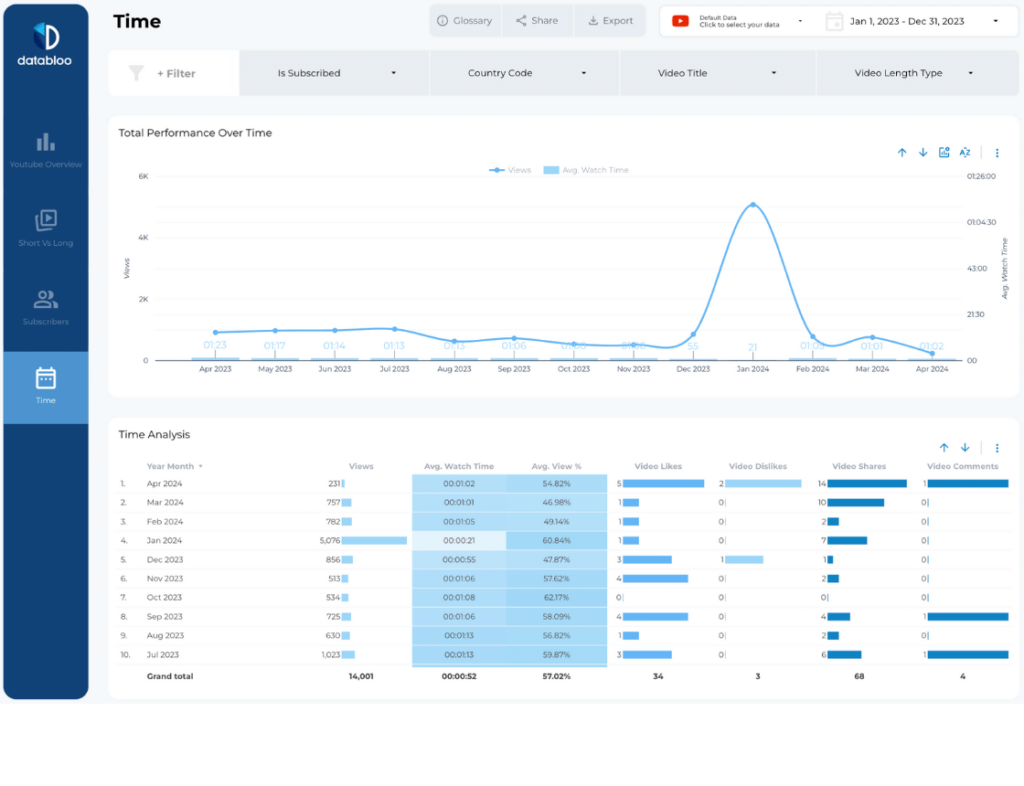Expand the Country Code filter
This screenshot has width=1024, height=786.
(524, 72)
